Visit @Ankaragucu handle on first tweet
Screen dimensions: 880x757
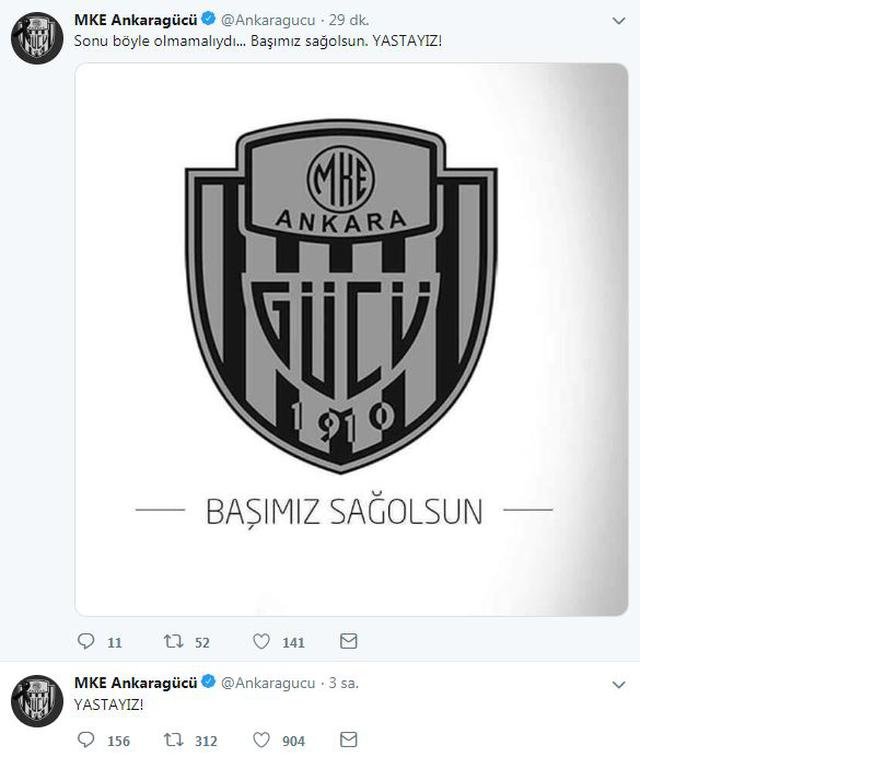268,20
